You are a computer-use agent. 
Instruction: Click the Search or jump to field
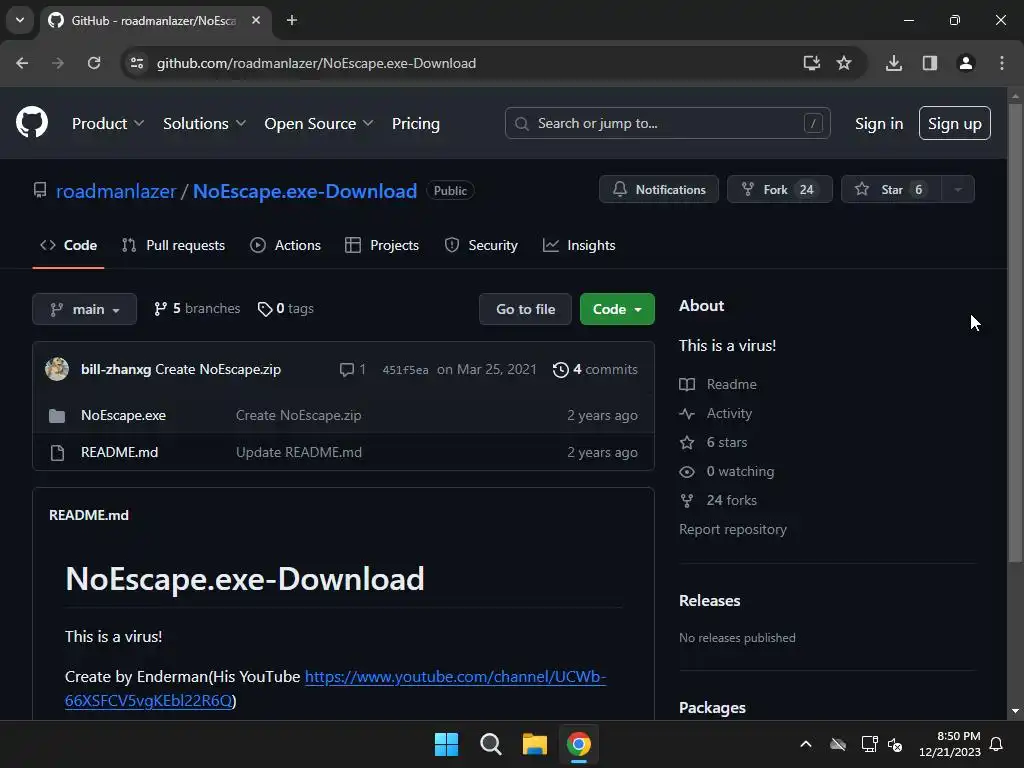coord(667,123)
